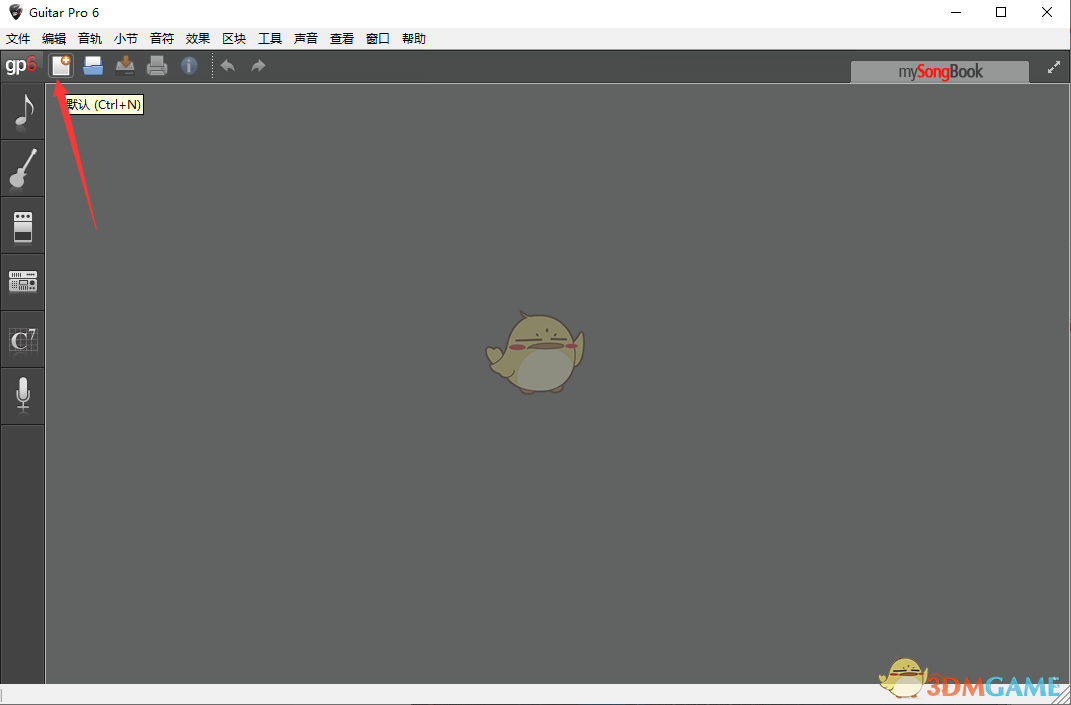The height and width of the screenshot is (705, 1071).
Task: Open the 查看 menu
Action: (x=342, y=39)
